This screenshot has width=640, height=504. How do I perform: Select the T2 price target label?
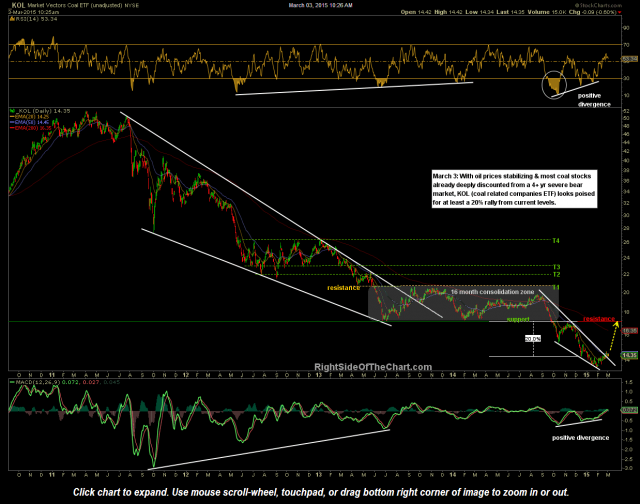click(556, 274)
